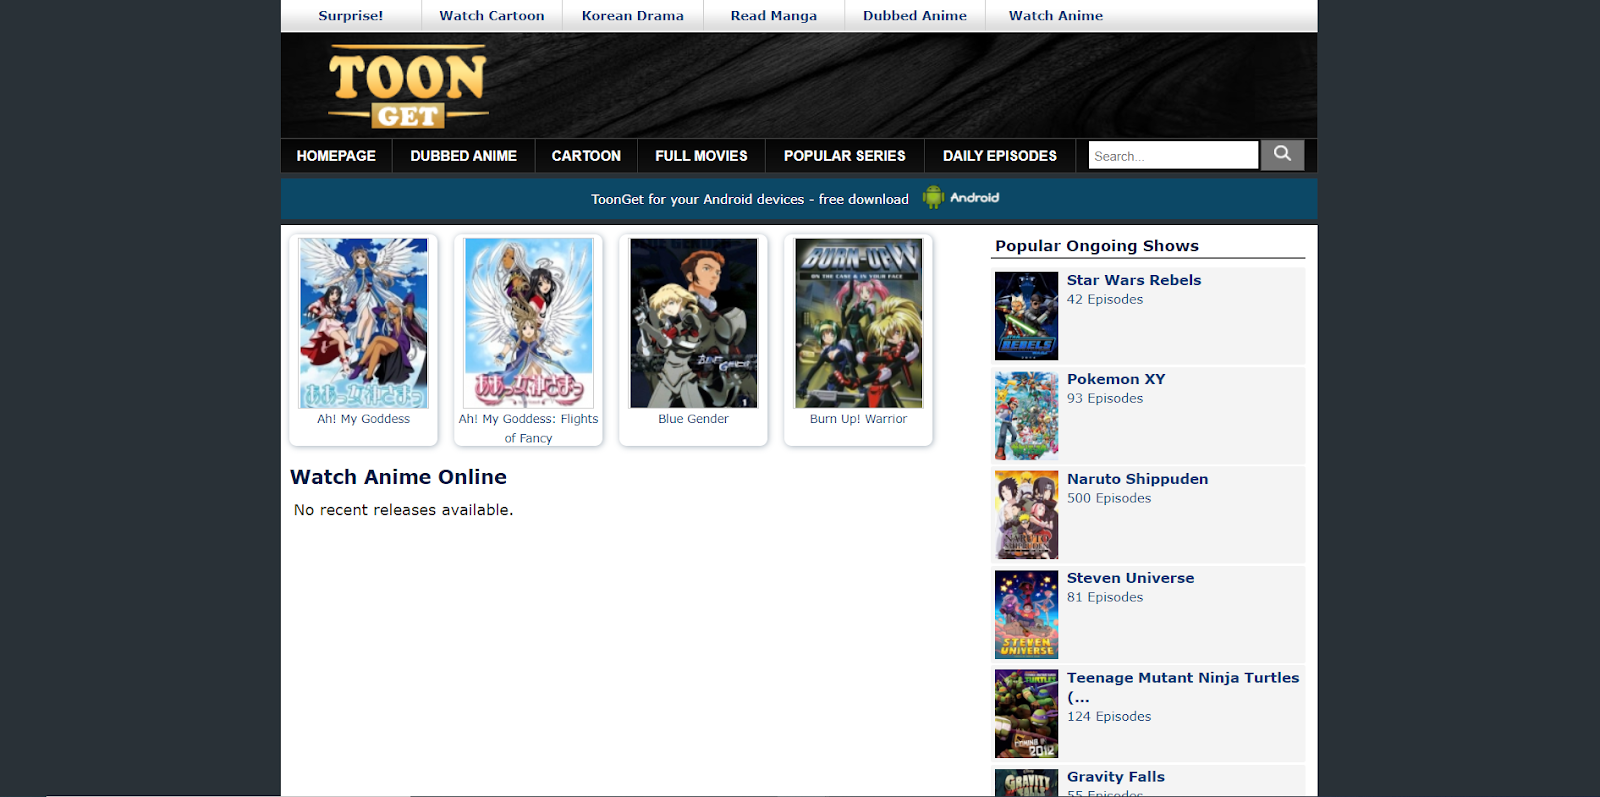Screen dimensions: 1600x797
Task: Open Star Wars Rebels show link
Action: tap(1134, 280)
